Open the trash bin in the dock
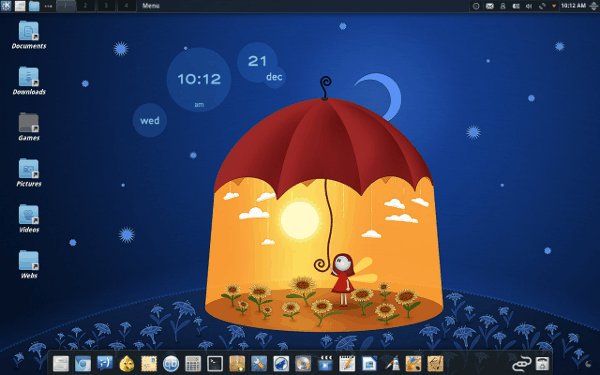 [543, 364]
